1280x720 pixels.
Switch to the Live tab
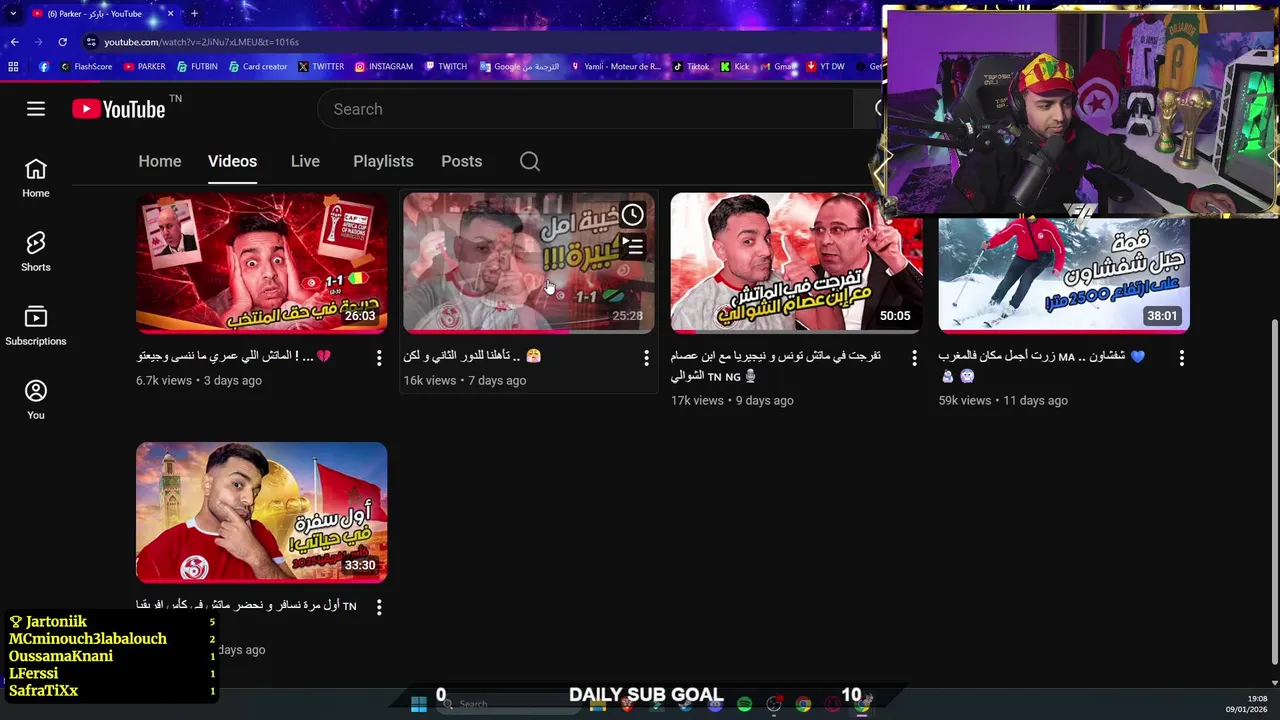pyautogui.click(x=305, y=161)
